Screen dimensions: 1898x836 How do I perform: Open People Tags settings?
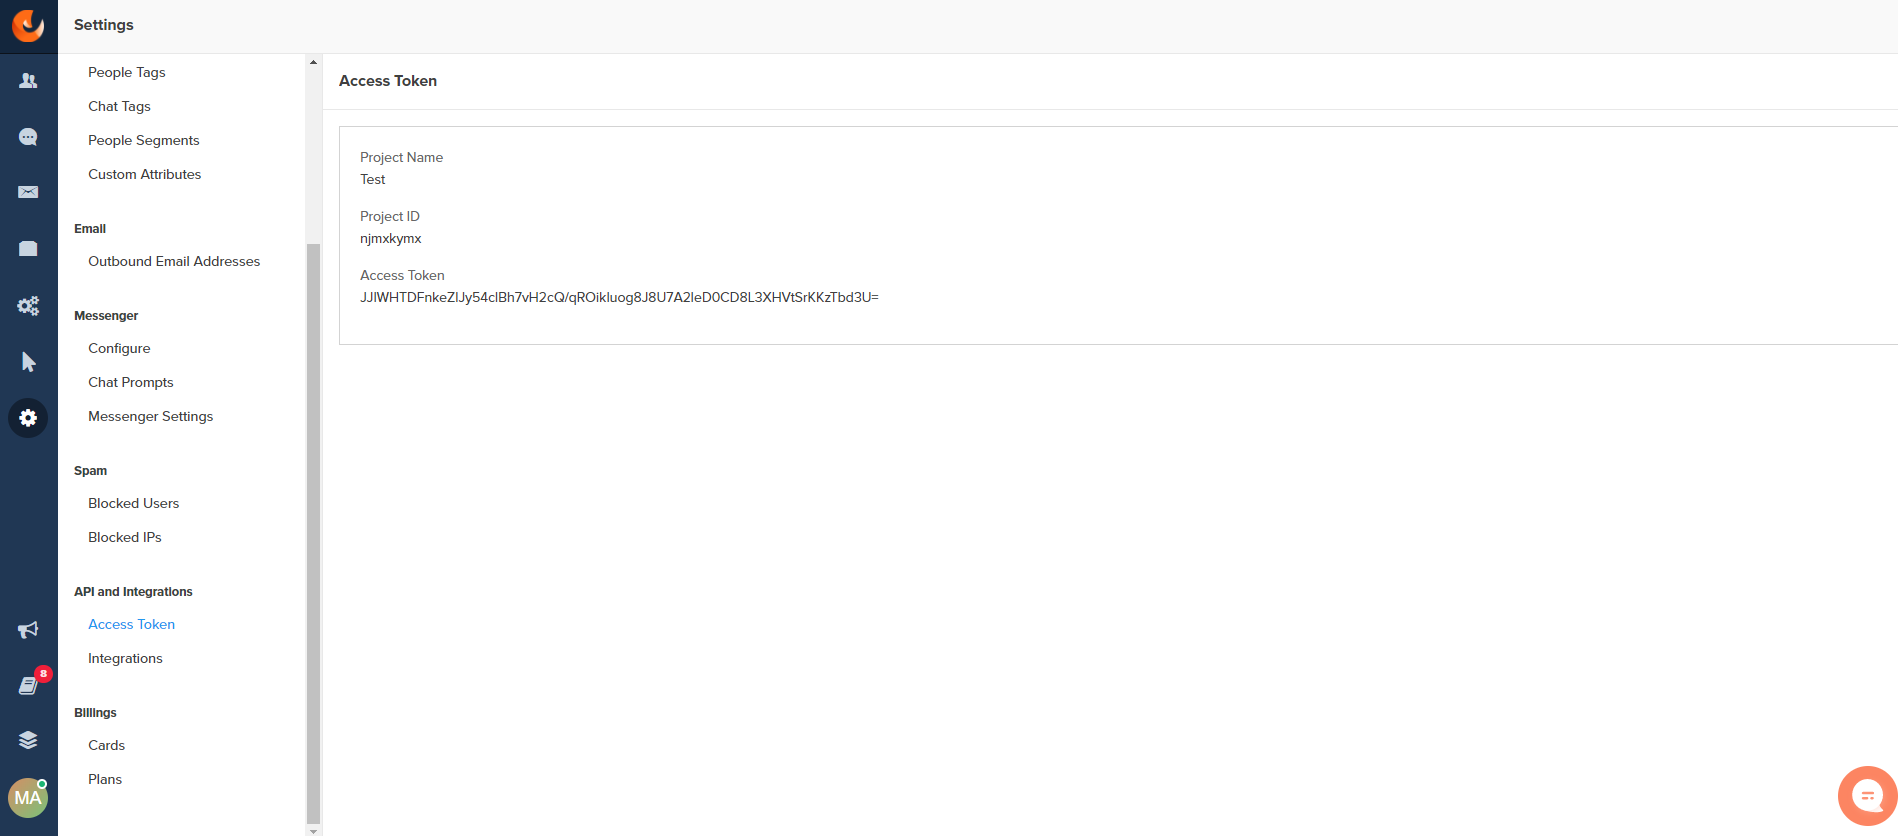click(127, 72)
